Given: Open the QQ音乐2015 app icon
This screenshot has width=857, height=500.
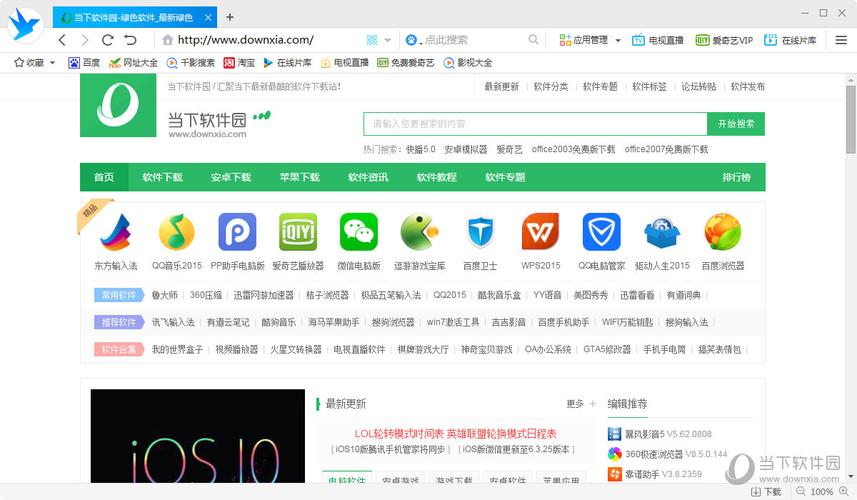Looking at the screenshot, I should tap(177, 233).
